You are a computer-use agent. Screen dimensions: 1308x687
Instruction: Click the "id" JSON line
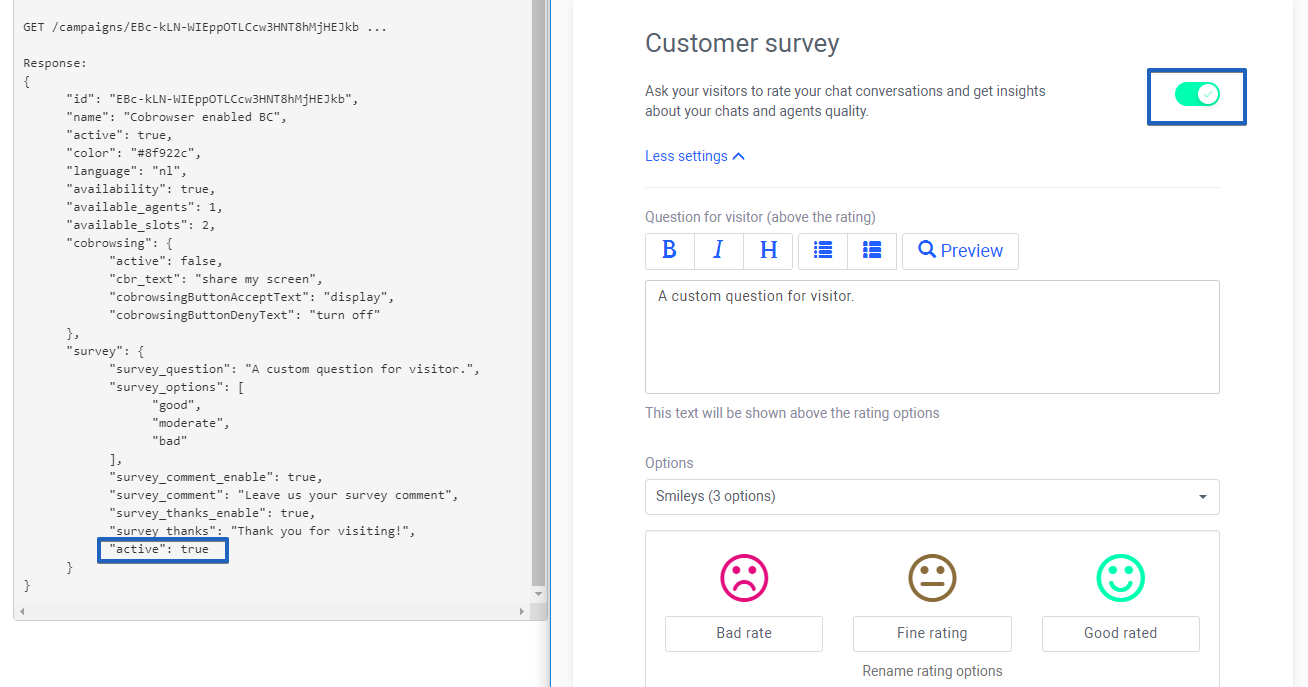coord(212,99)
